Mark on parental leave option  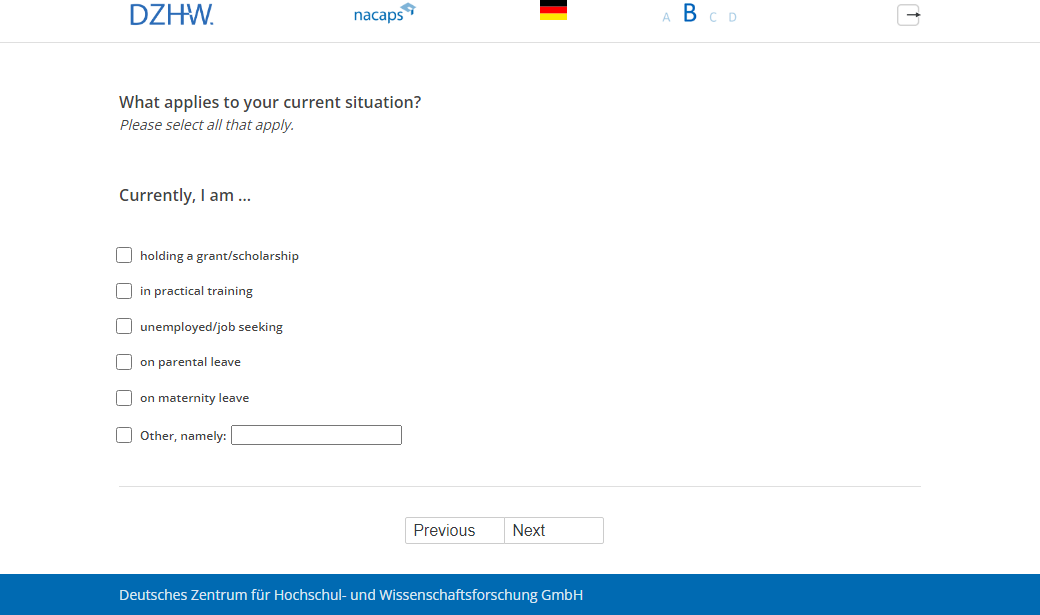124,362
